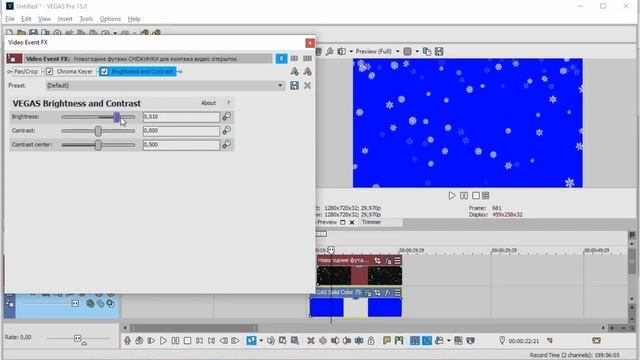Image resolution: width=640 pixels, height=360 pixels.
Task: Open the Help menu
Action: [134, 19]
